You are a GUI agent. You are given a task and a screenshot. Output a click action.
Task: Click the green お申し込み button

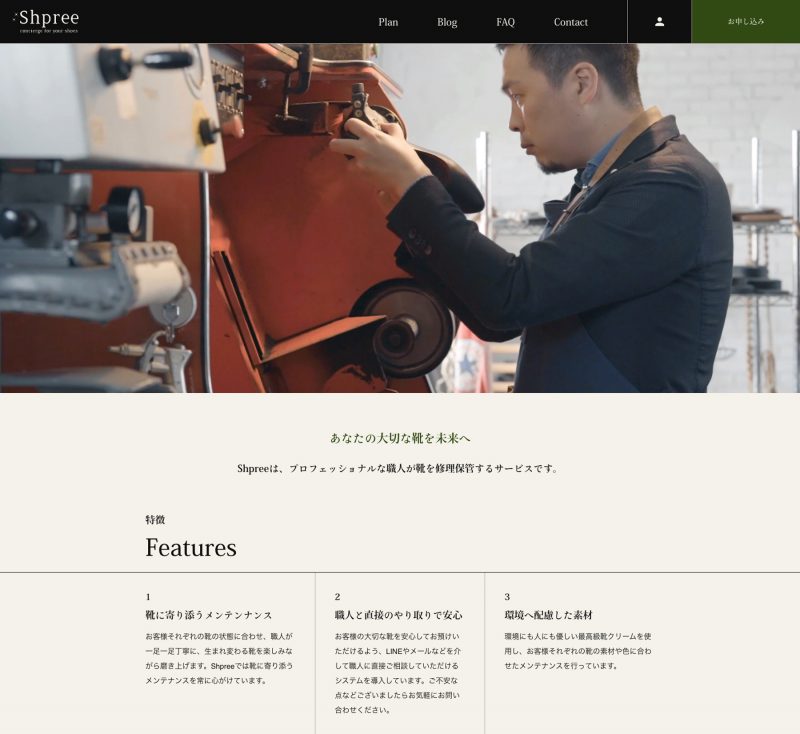coord(745,21)
